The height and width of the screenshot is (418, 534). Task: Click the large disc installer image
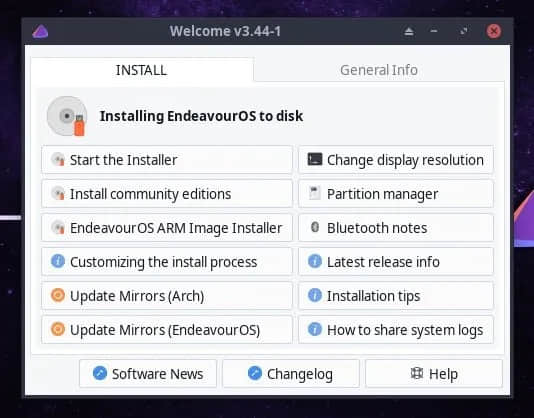pyautogui.click(x=67, y=116)
